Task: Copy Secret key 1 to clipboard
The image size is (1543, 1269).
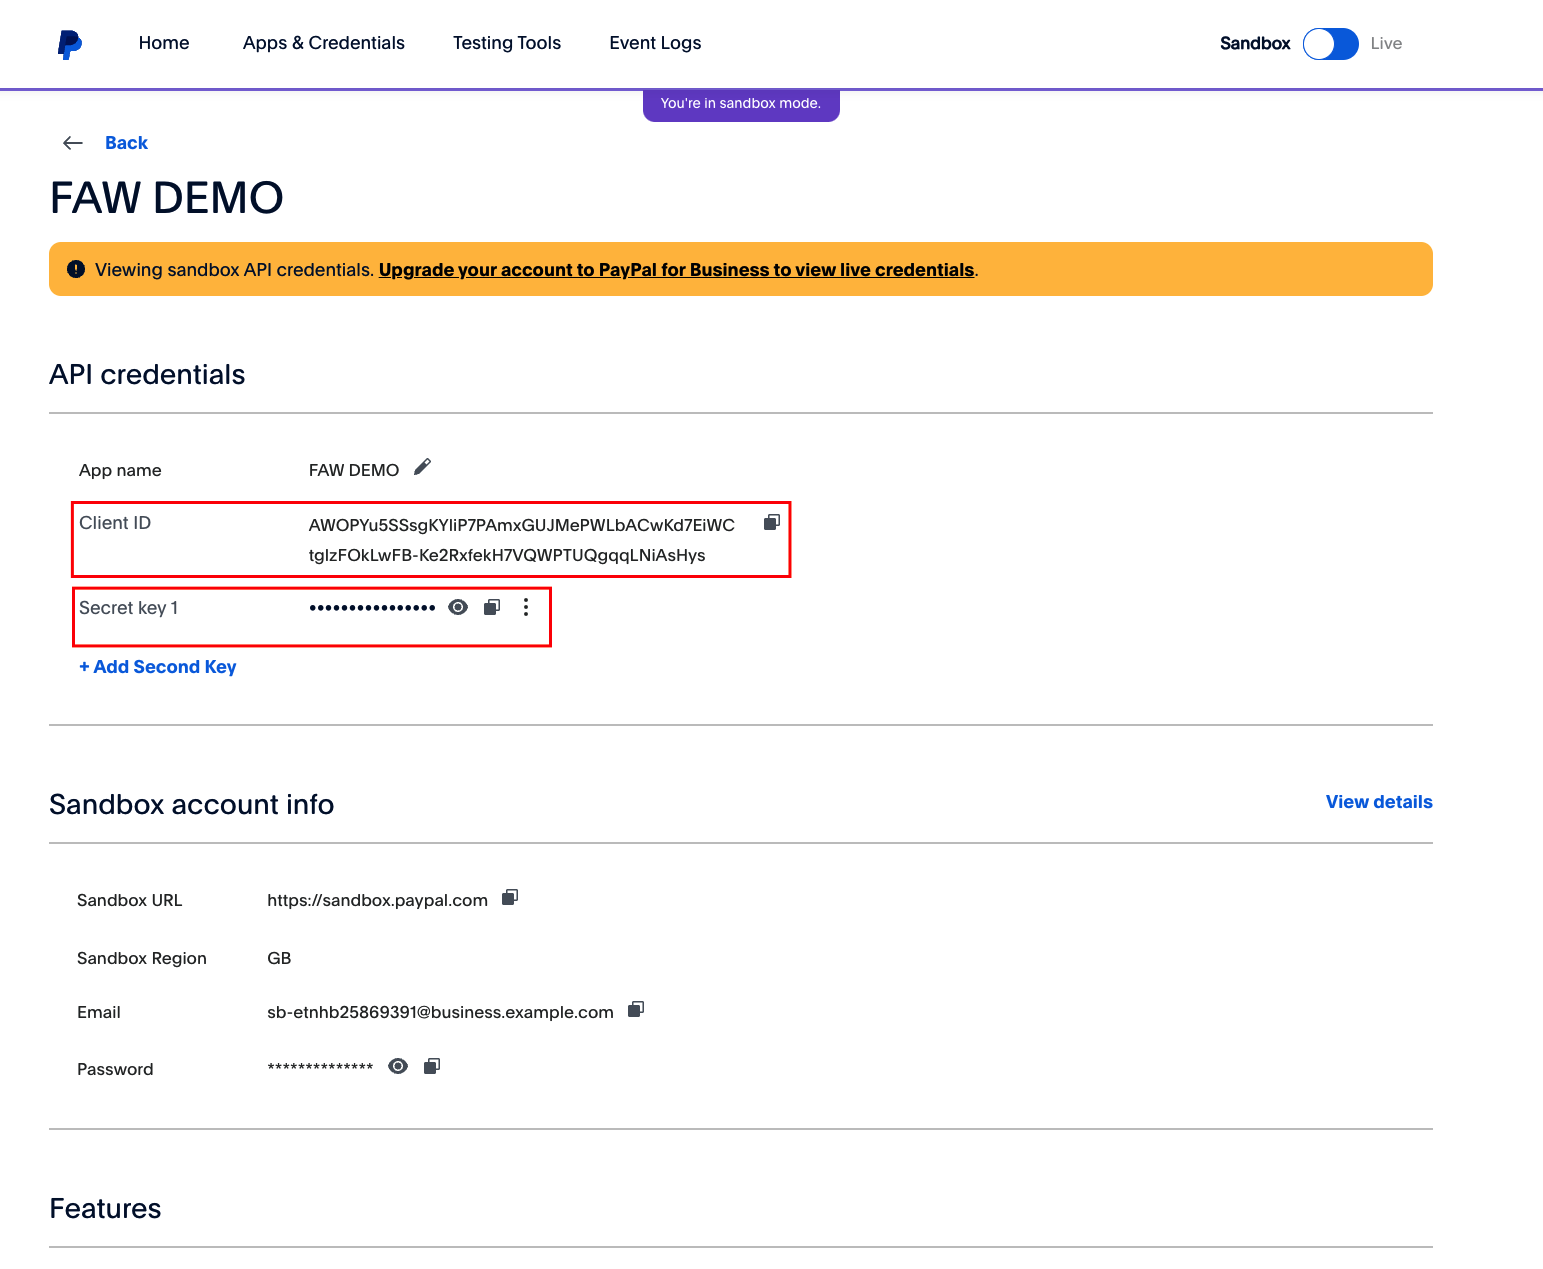Action: tap(492, 607)
